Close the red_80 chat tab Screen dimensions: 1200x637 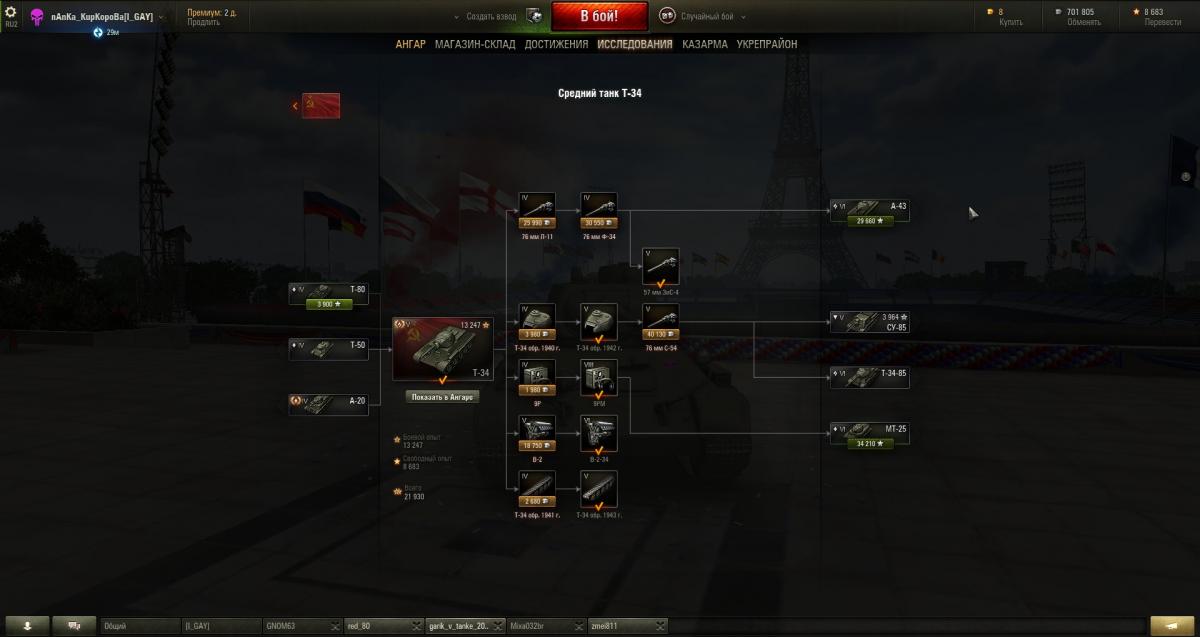(417, 626)
